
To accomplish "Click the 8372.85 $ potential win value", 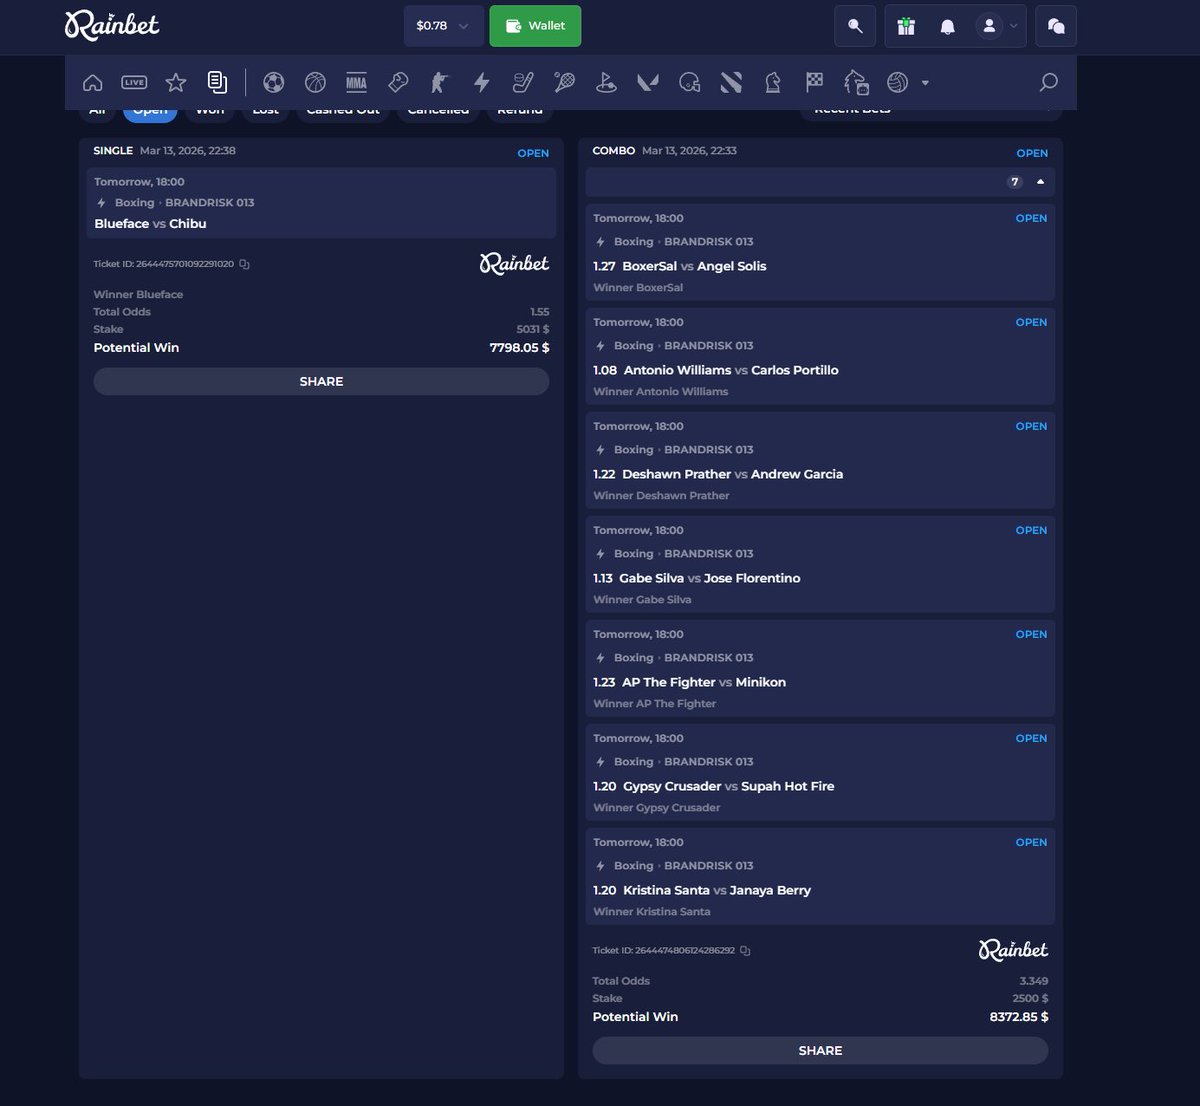I will pyautogui.click(x=1019, y=1017).
